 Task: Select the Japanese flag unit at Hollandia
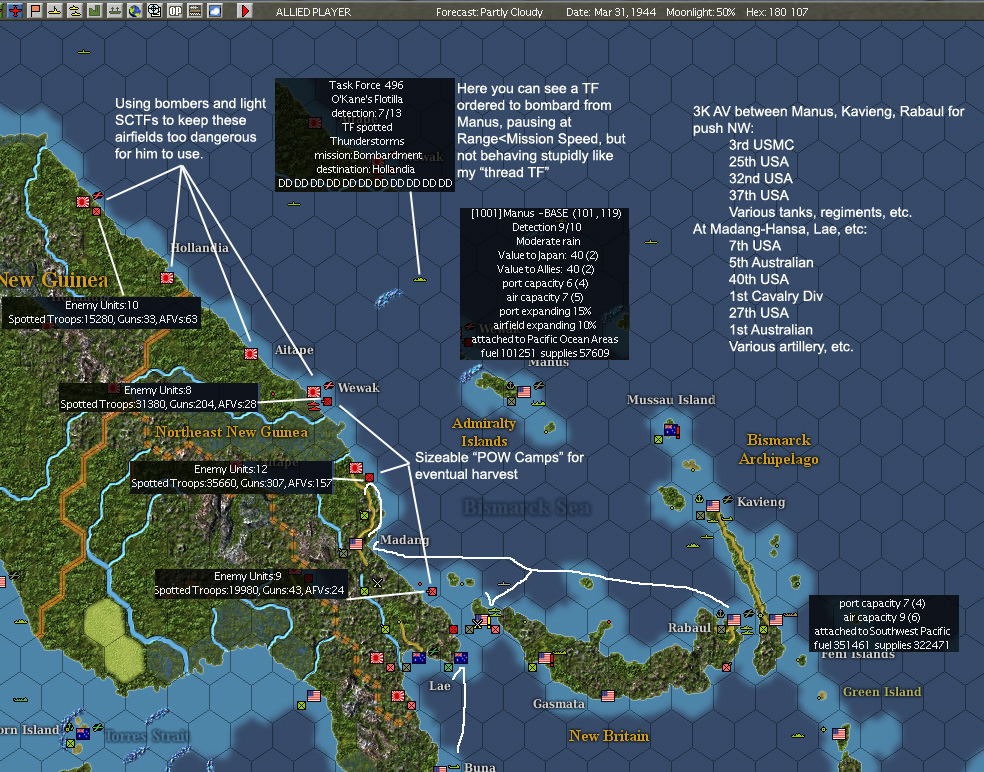tap(167, 277)
